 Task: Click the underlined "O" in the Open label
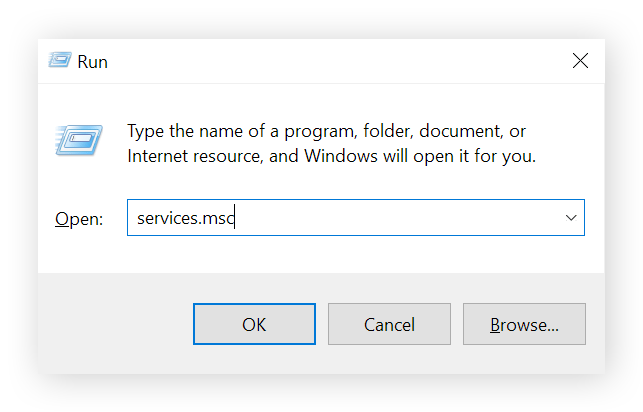[x=61, y=218]
